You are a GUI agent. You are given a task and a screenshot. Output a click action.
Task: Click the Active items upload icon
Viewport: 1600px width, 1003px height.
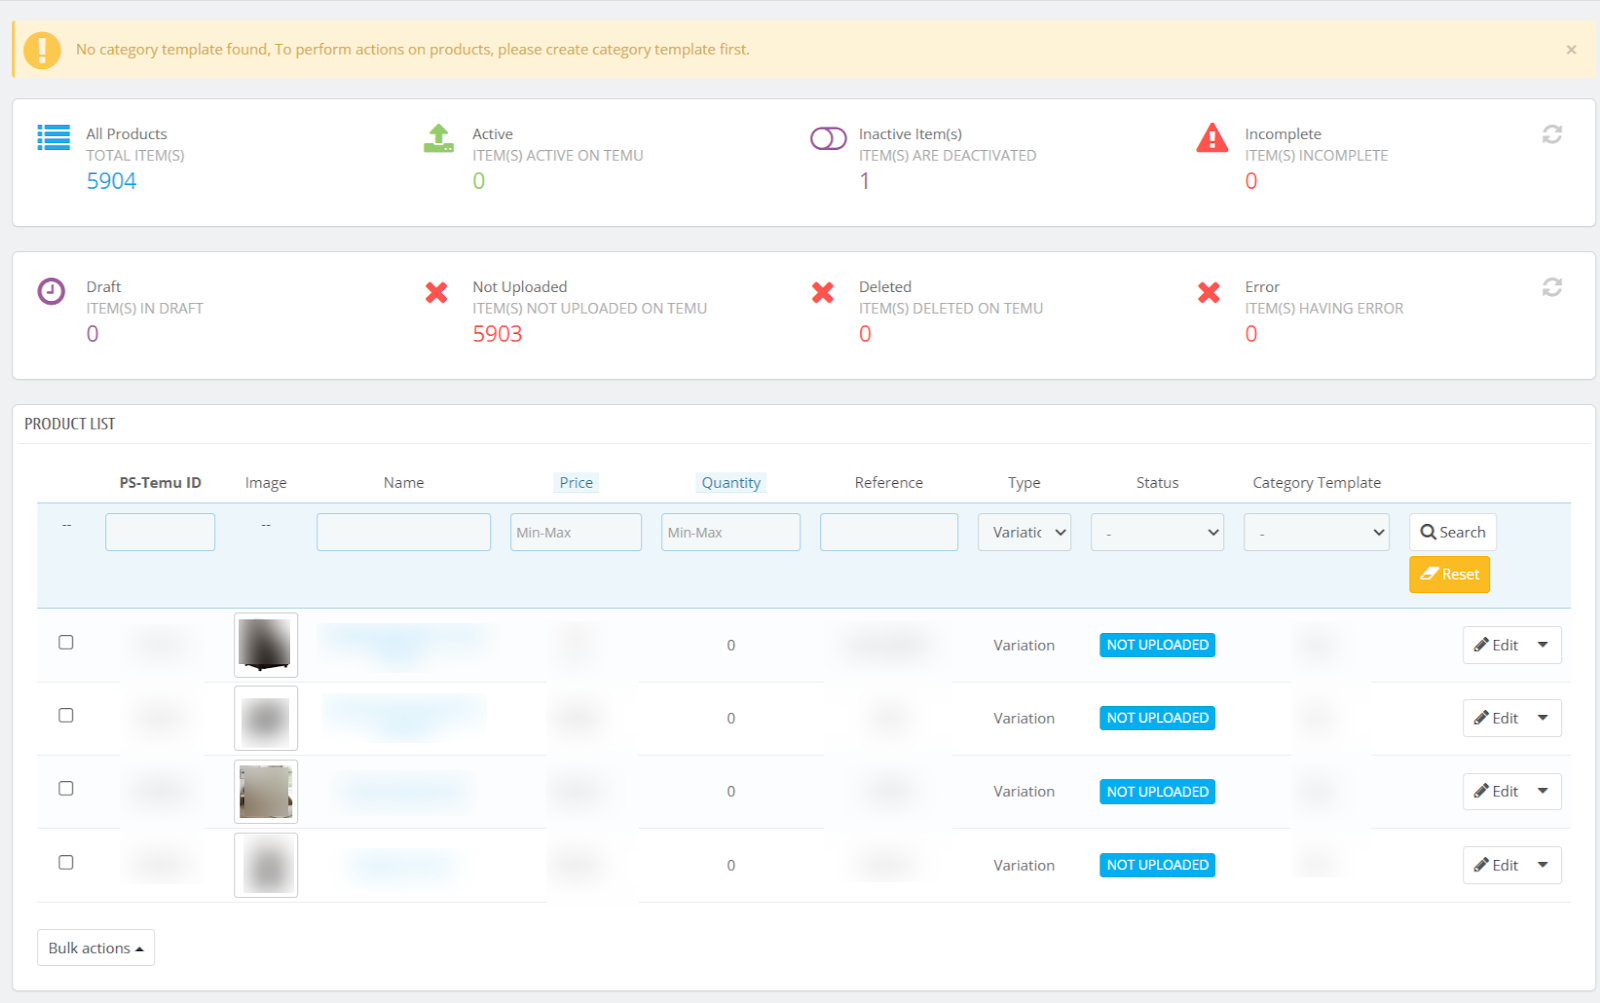(438, 138)
